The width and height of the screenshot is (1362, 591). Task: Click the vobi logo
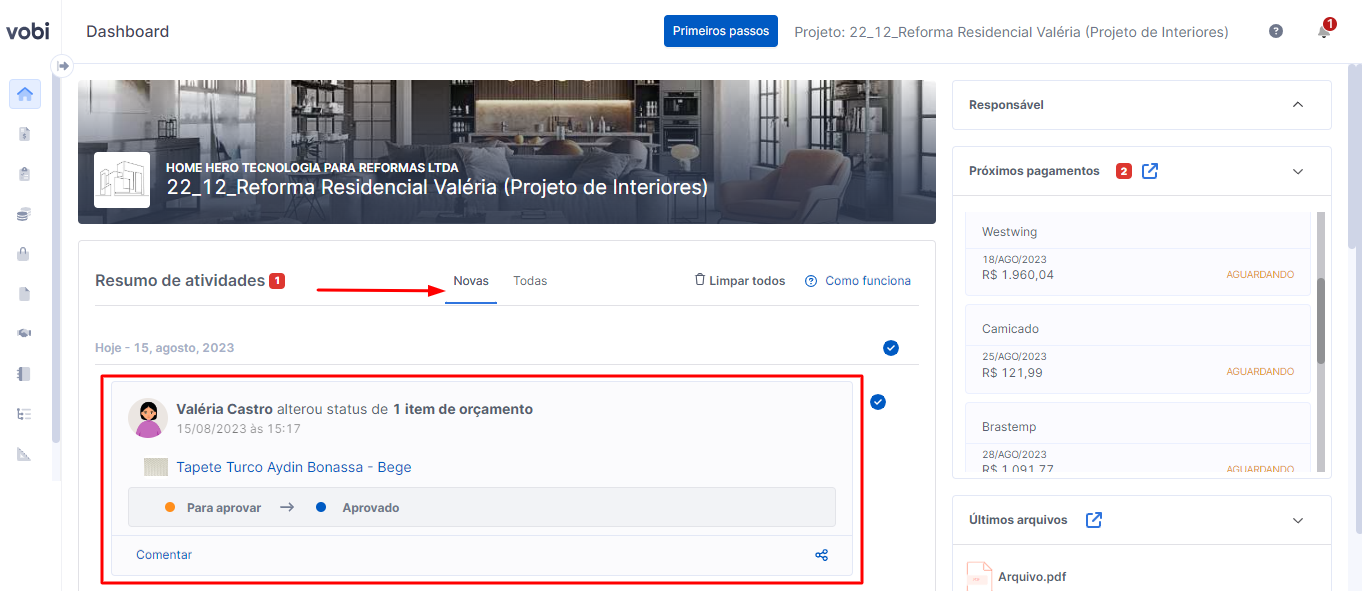(27, 31)
